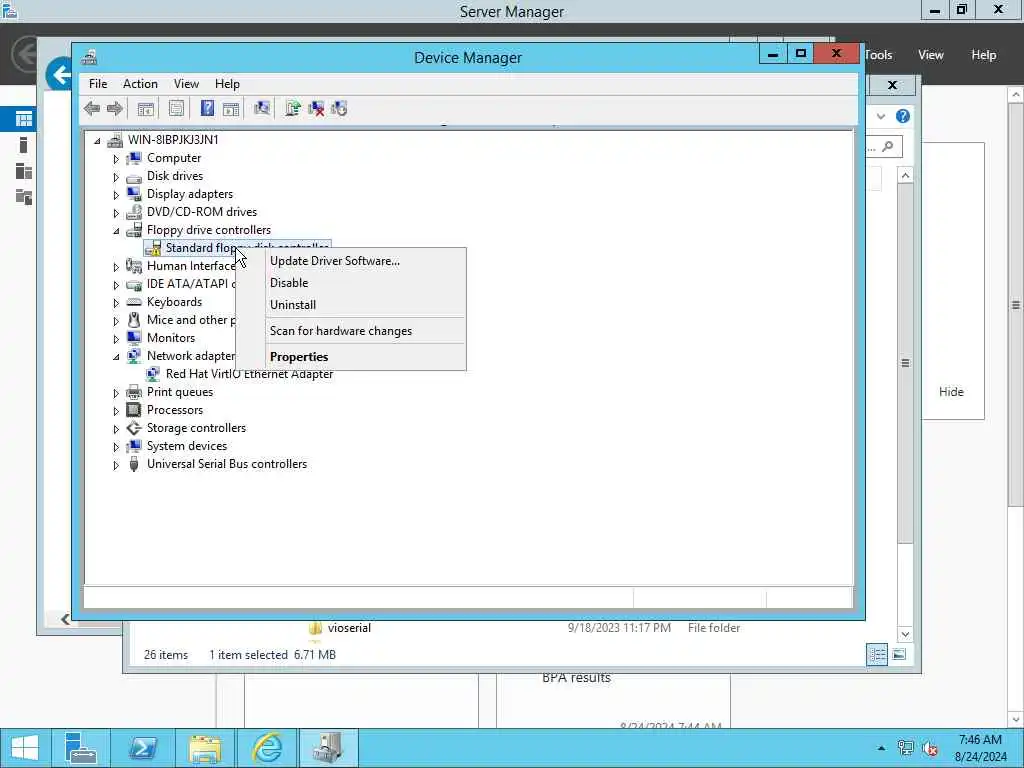Open PowerShell from the taskbar
This screenshot has width=1024, height=768.
click(142, 748)
